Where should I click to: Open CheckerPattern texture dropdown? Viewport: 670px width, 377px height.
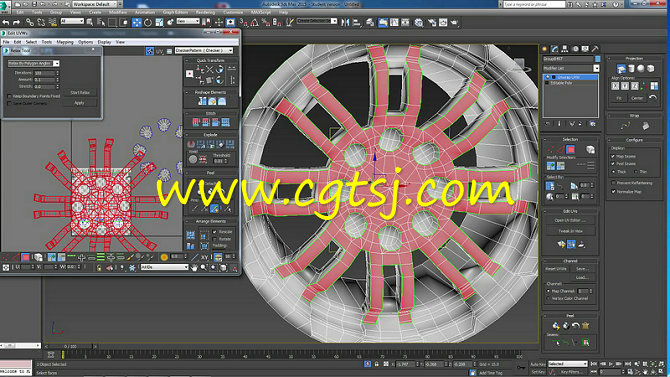click(204, 50)
